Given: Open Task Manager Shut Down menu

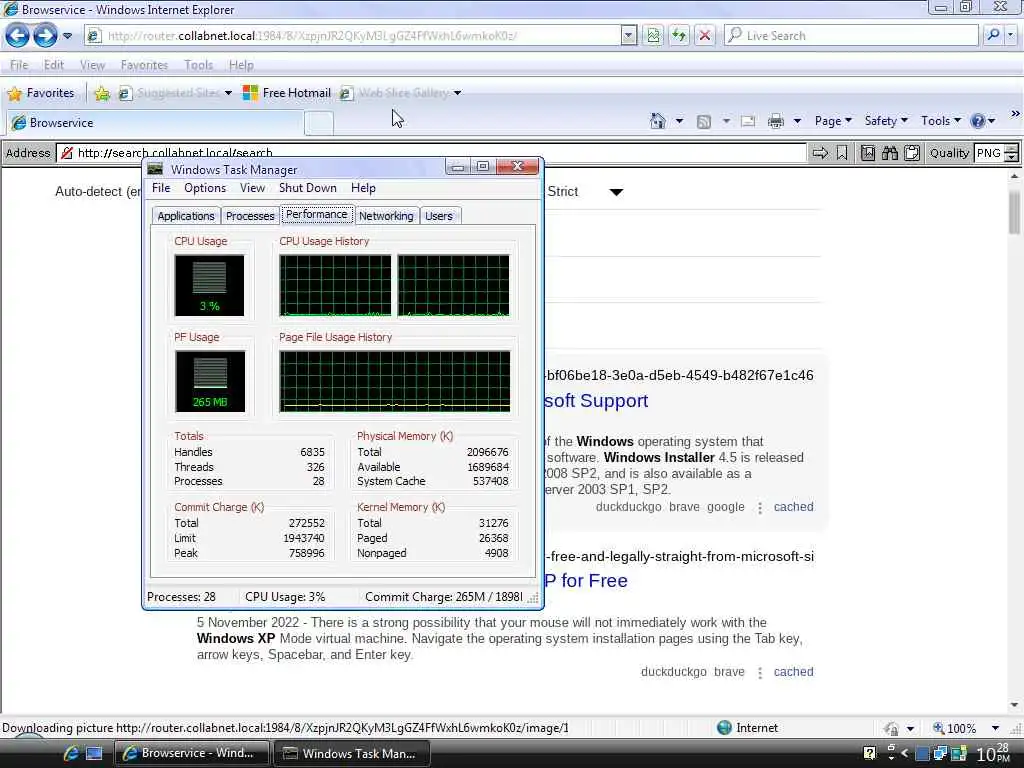Looking at the screenshot, I should [308, 188].
